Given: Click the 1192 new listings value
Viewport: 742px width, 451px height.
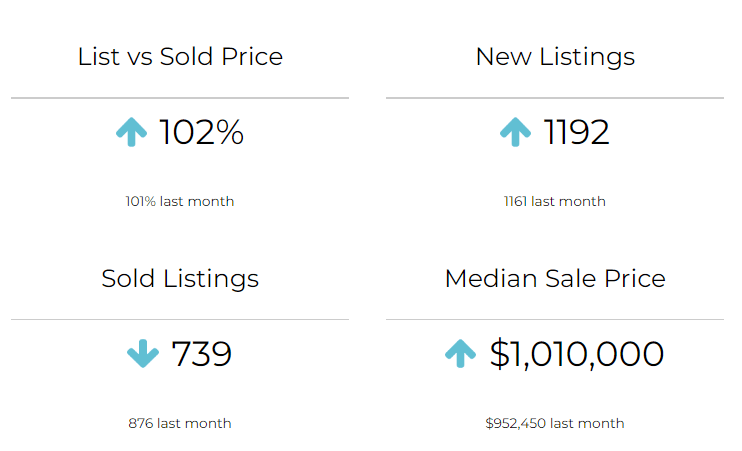Looking at the screenshot, I should 577,132.
